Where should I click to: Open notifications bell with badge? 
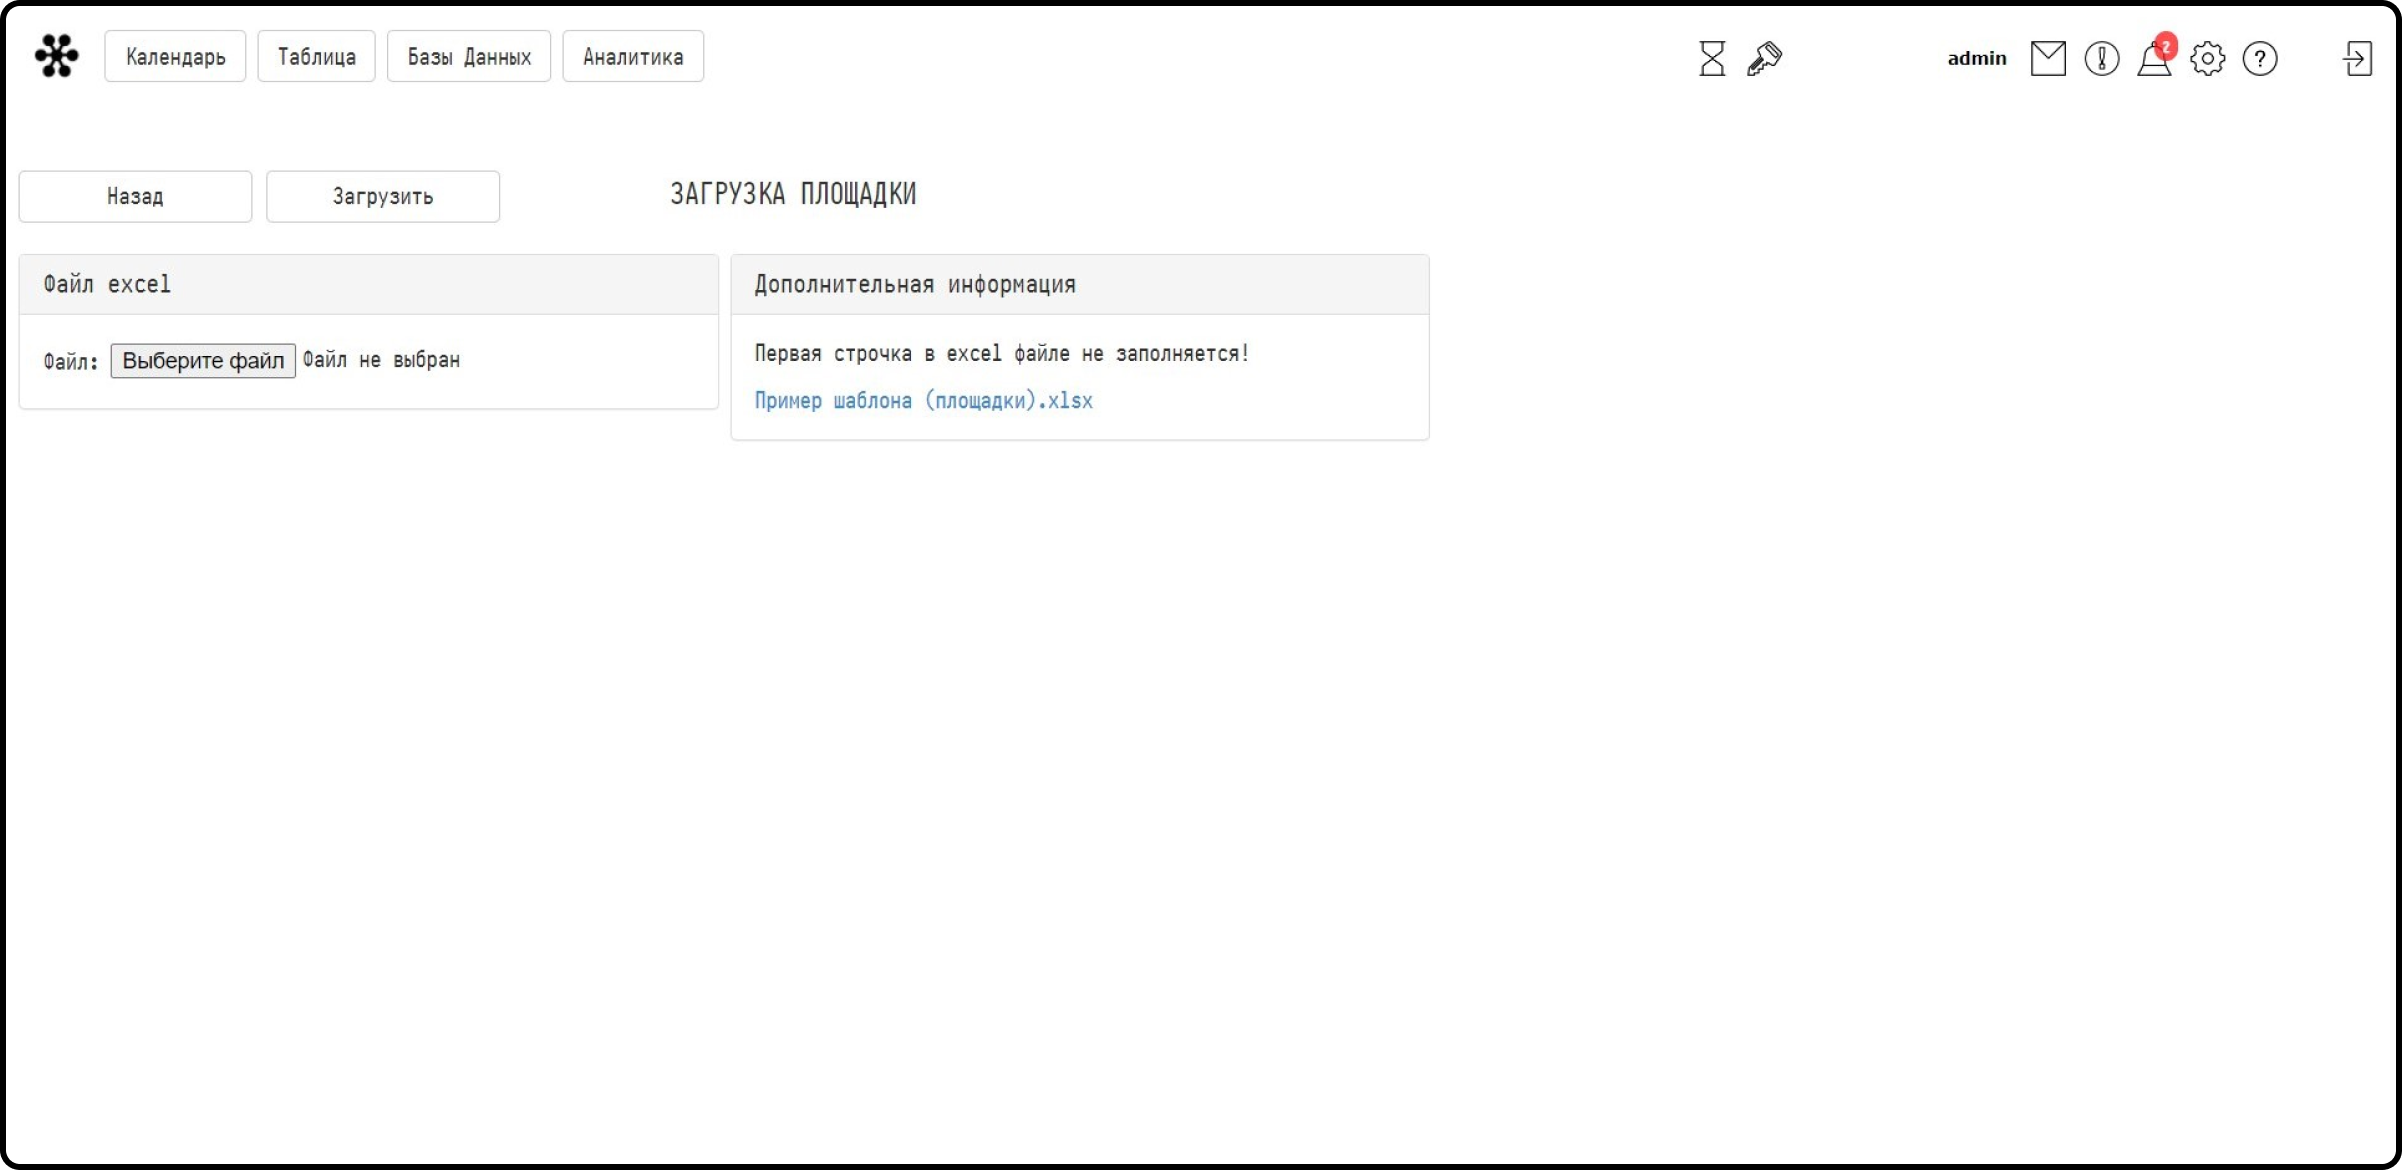pyautogui.click(x=2156, y=56)
